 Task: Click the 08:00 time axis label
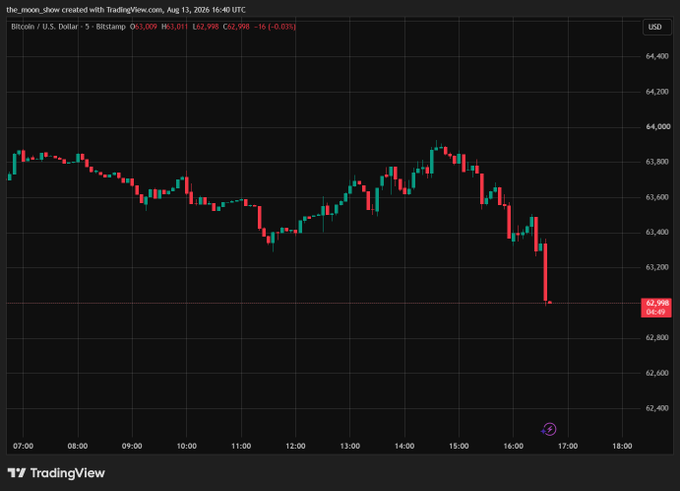tap(78, 446)
